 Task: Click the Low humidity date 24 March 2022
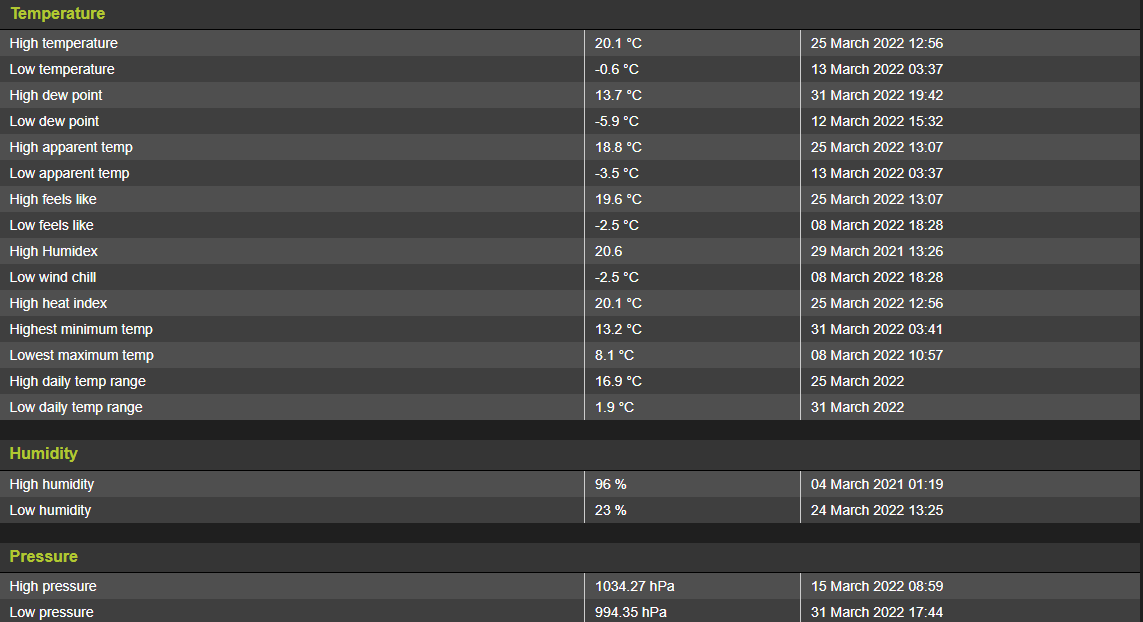pyautogui.click(x=876, y=510)
